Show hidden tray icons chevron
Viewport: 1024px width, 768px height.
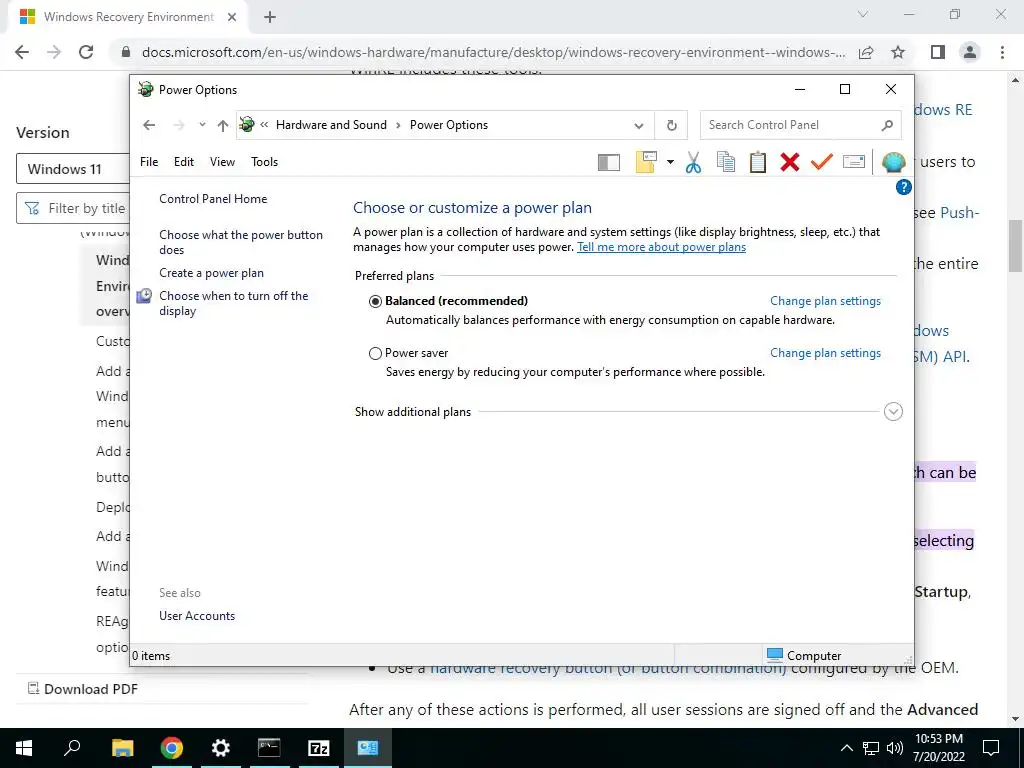[846, 748]
